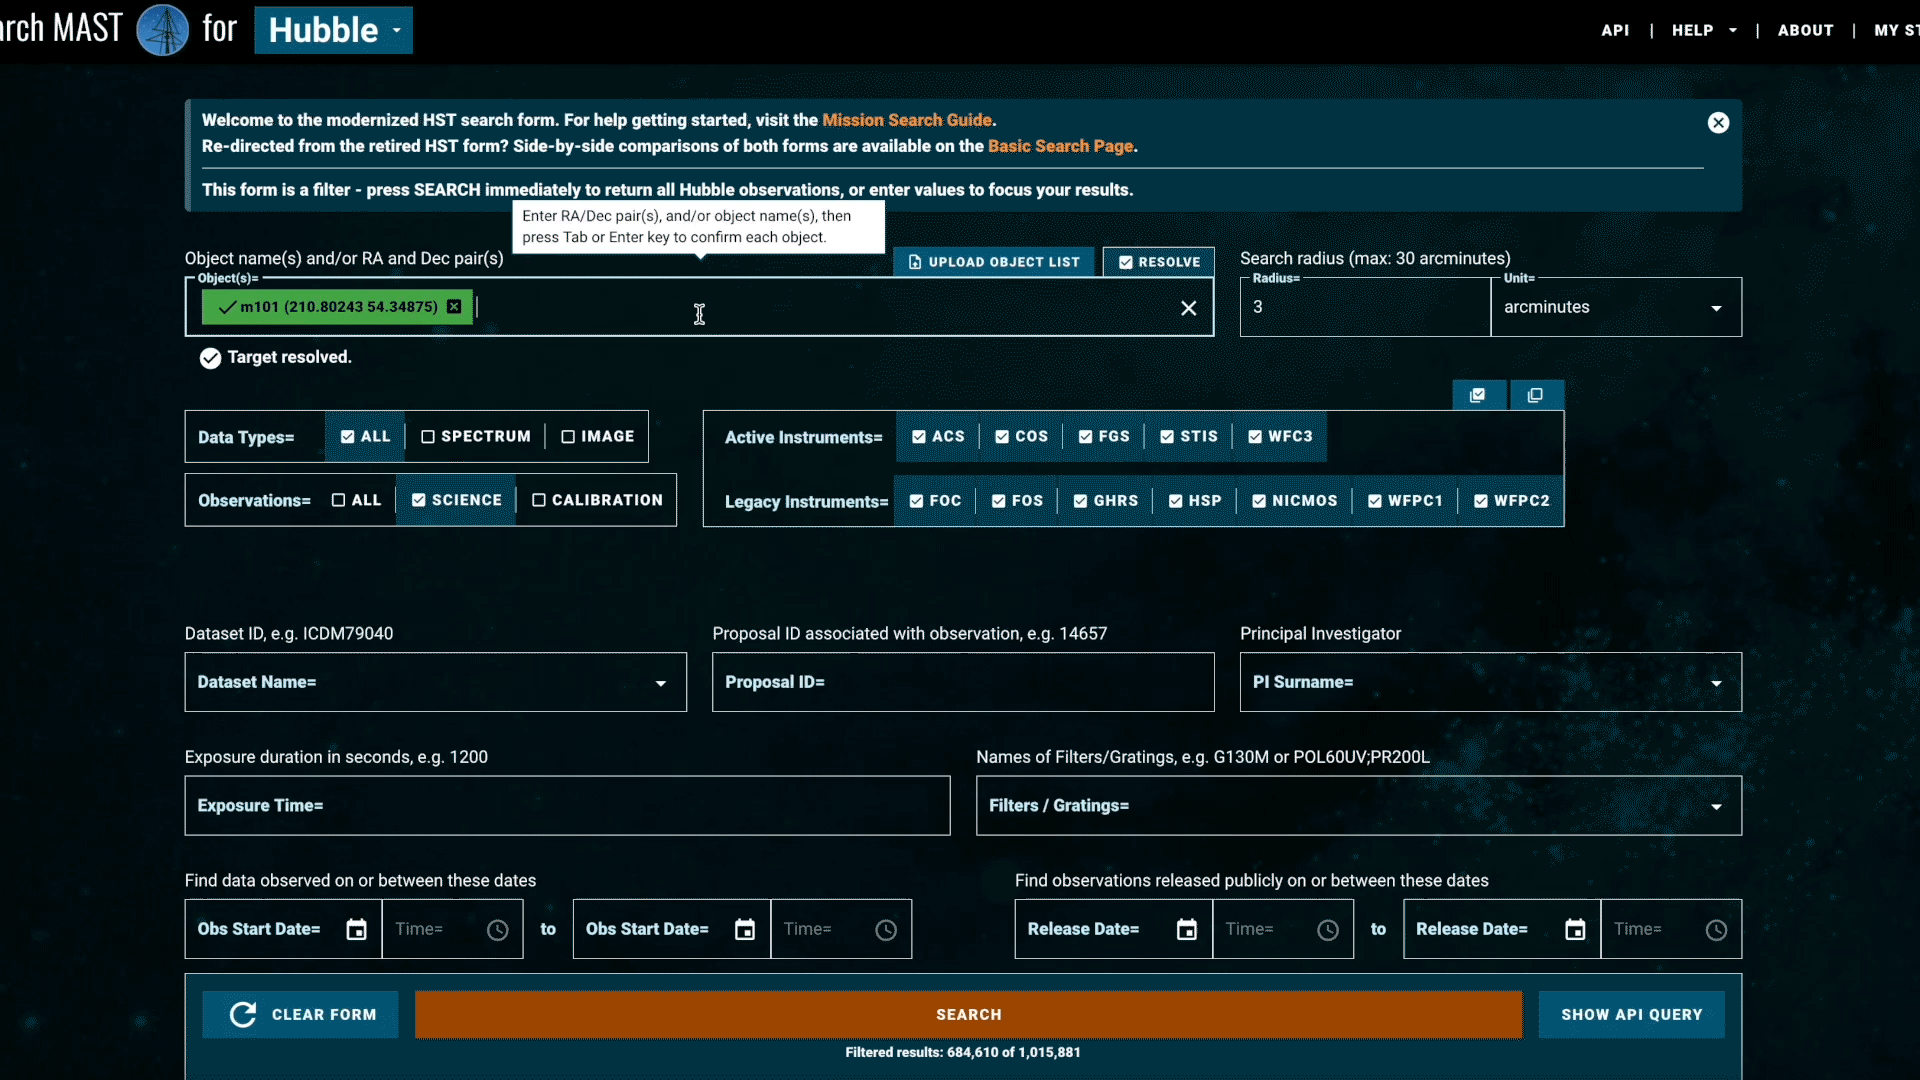Uncheck the GHRS legacy instrument
The width and height of the screenshot is (1920, 1080).
[x=1106, y=501]
